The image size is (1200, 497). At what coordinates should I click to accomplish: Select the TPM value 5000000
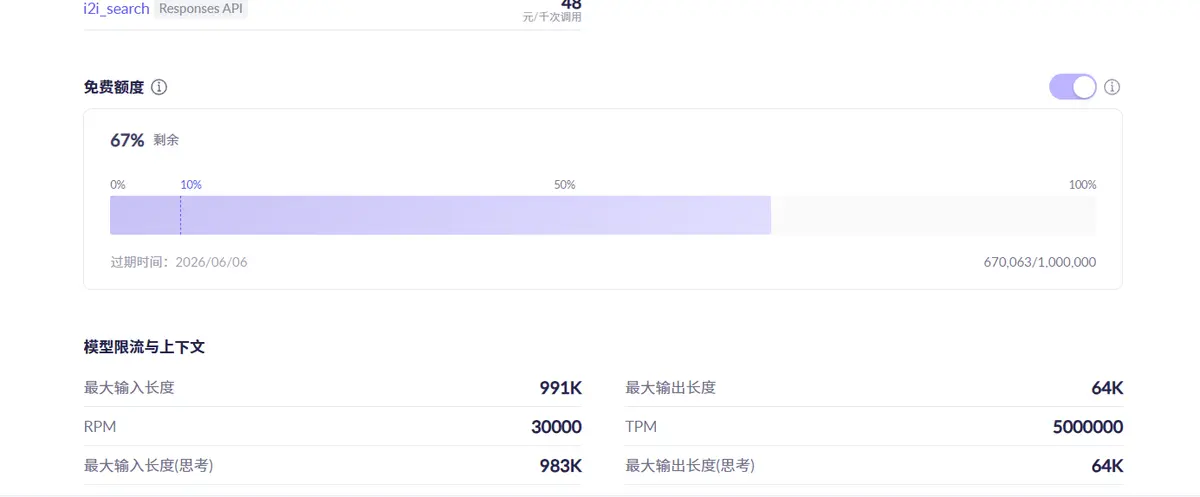[x=1088, y=427]
